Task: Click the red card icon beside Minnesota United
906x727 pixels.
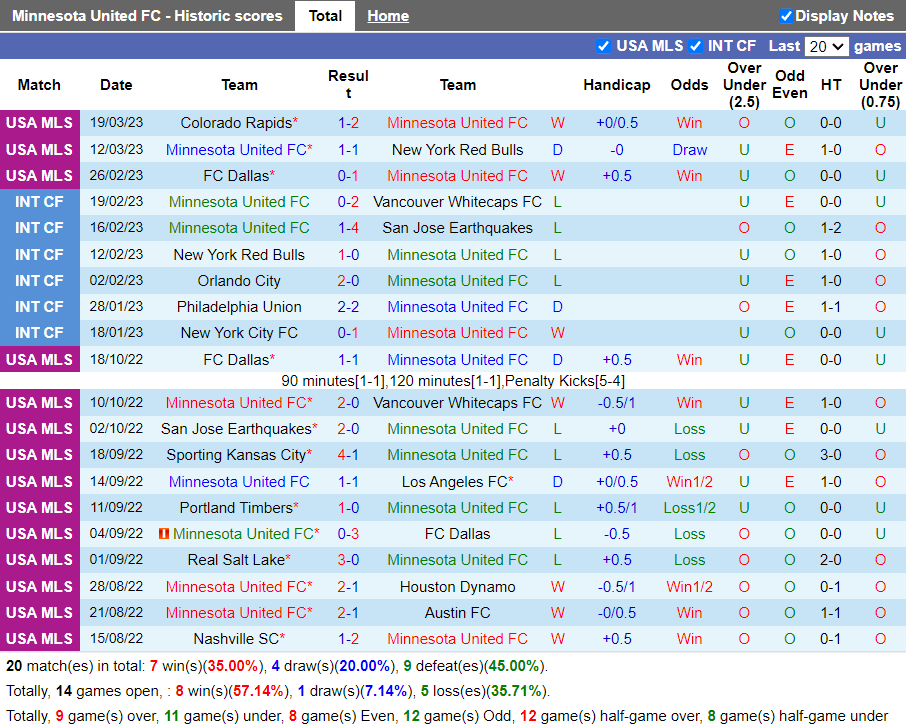Action: click(x=165, y=534)
